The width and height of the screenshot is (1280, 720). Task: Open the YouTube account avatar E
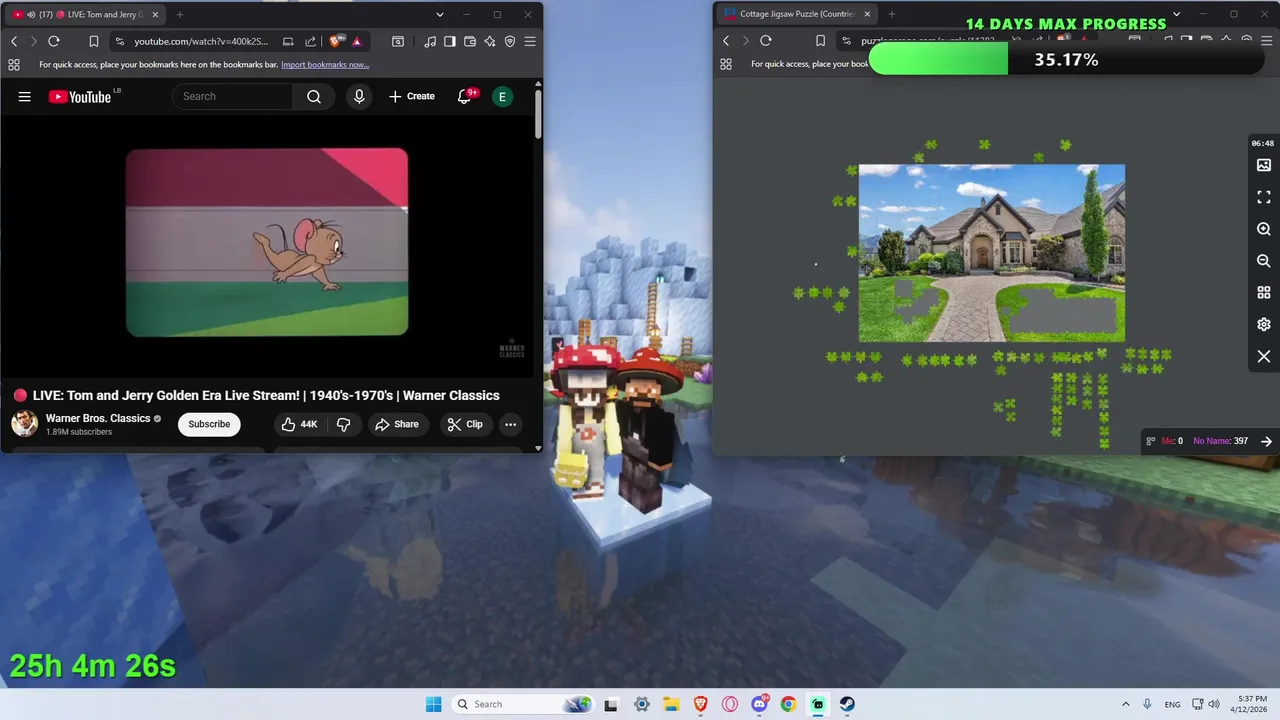[502, 96]
